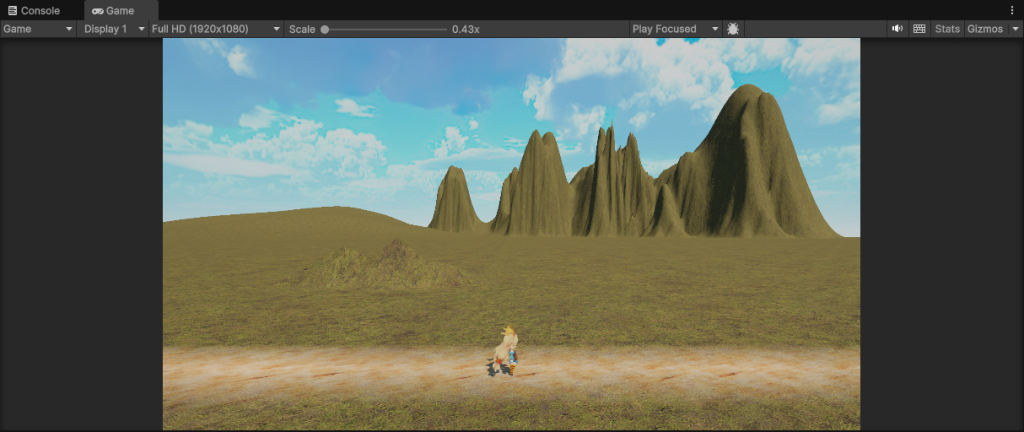Click the Frame Debugger bug icon
The height and width of the screenshot is (432, 1024).
coord(733,29)
